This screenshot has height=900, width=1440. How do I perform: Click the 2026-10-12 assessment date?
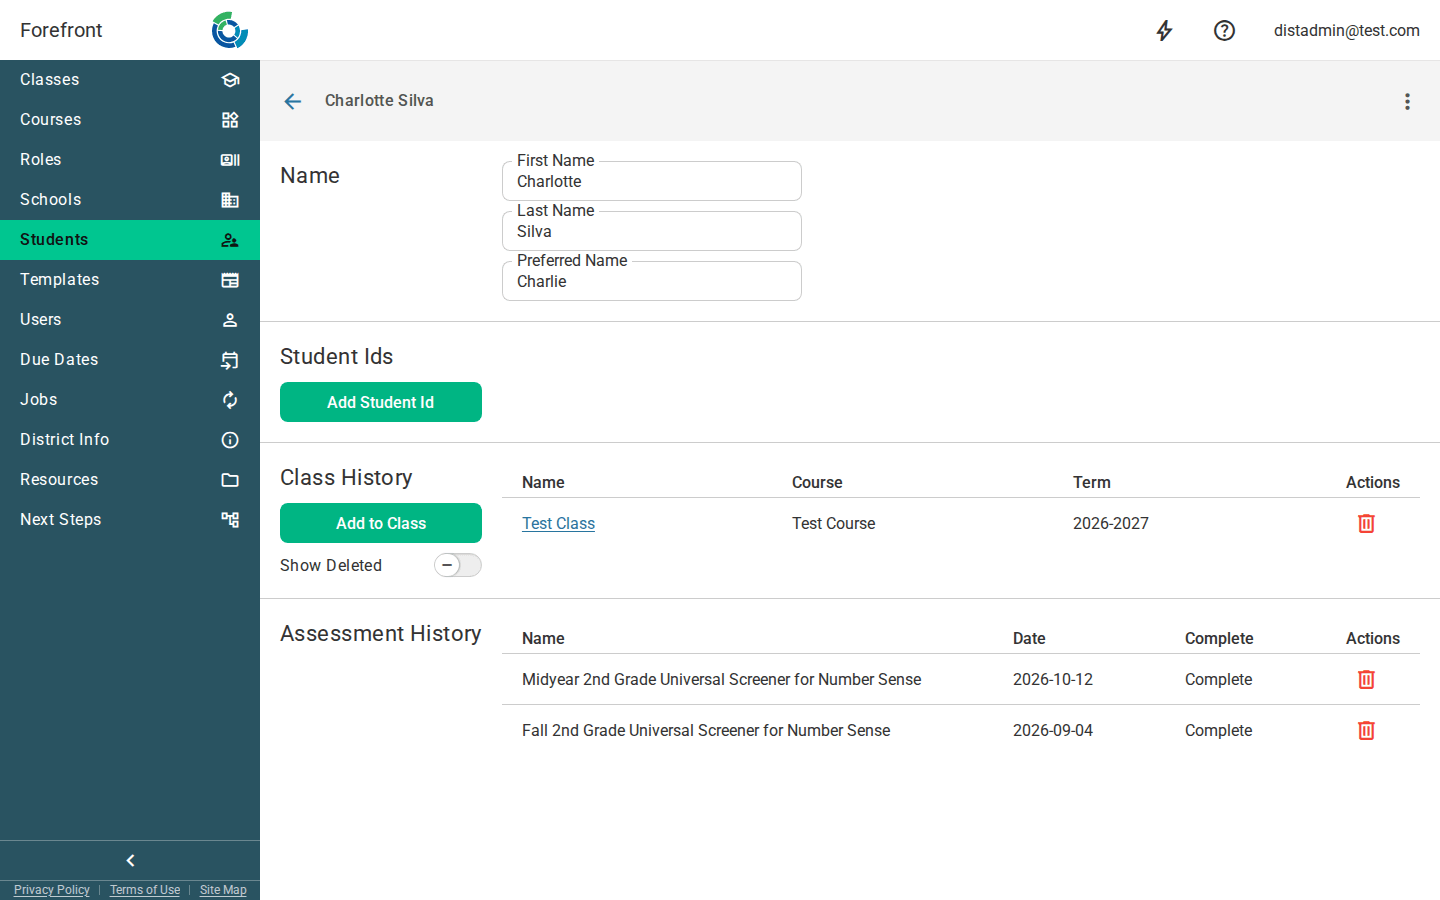pos(1053,679)
